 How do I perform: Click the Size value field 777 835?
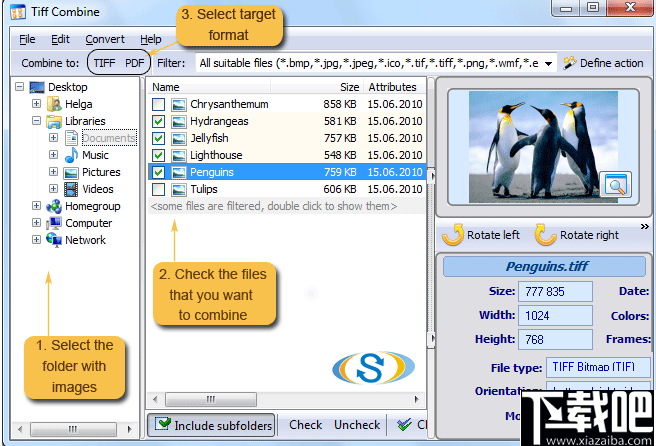[555, 292]
